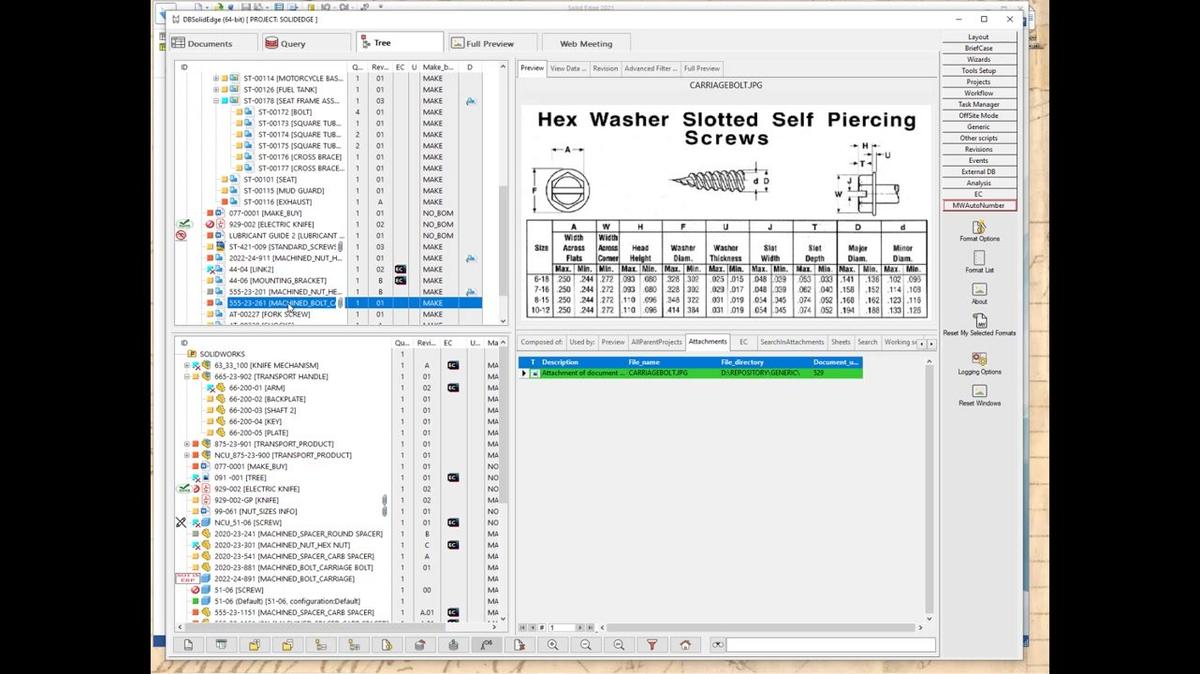Screen dimensions: 1200x674
Task: Select 66-200-03 [SHAFT 2] in lower tree
Action: pyautogui.click(x=262, y=410)
